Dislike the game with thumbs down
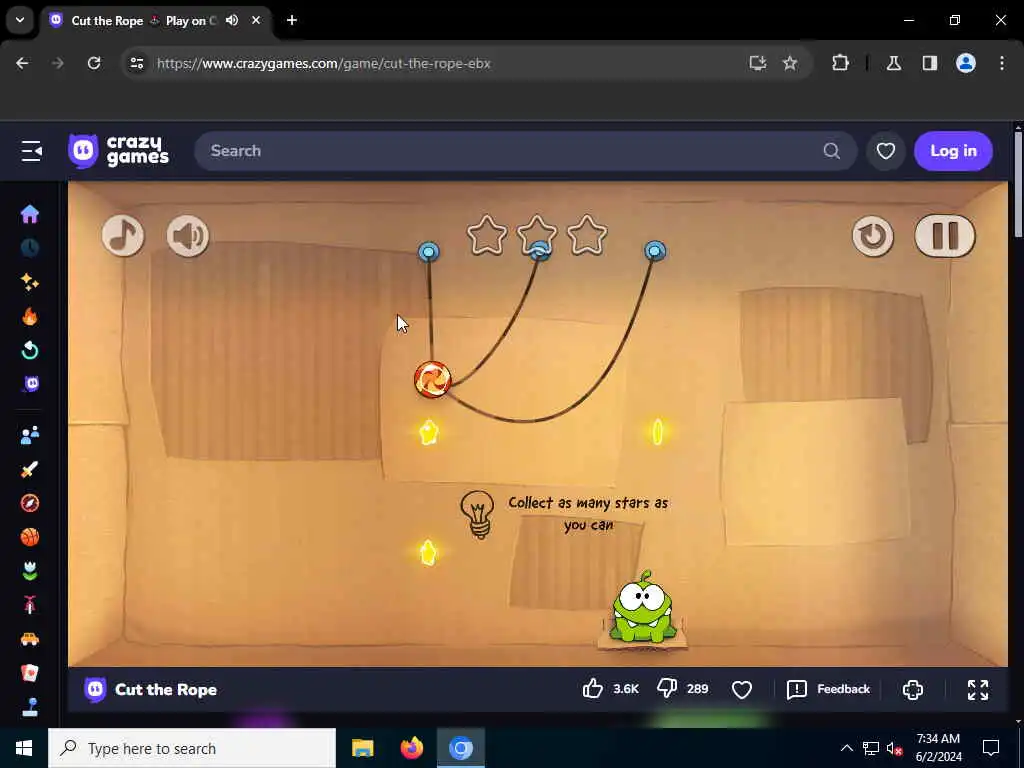Image resolution: width=1024 pixels, height=768 pixels. [667, 688]
